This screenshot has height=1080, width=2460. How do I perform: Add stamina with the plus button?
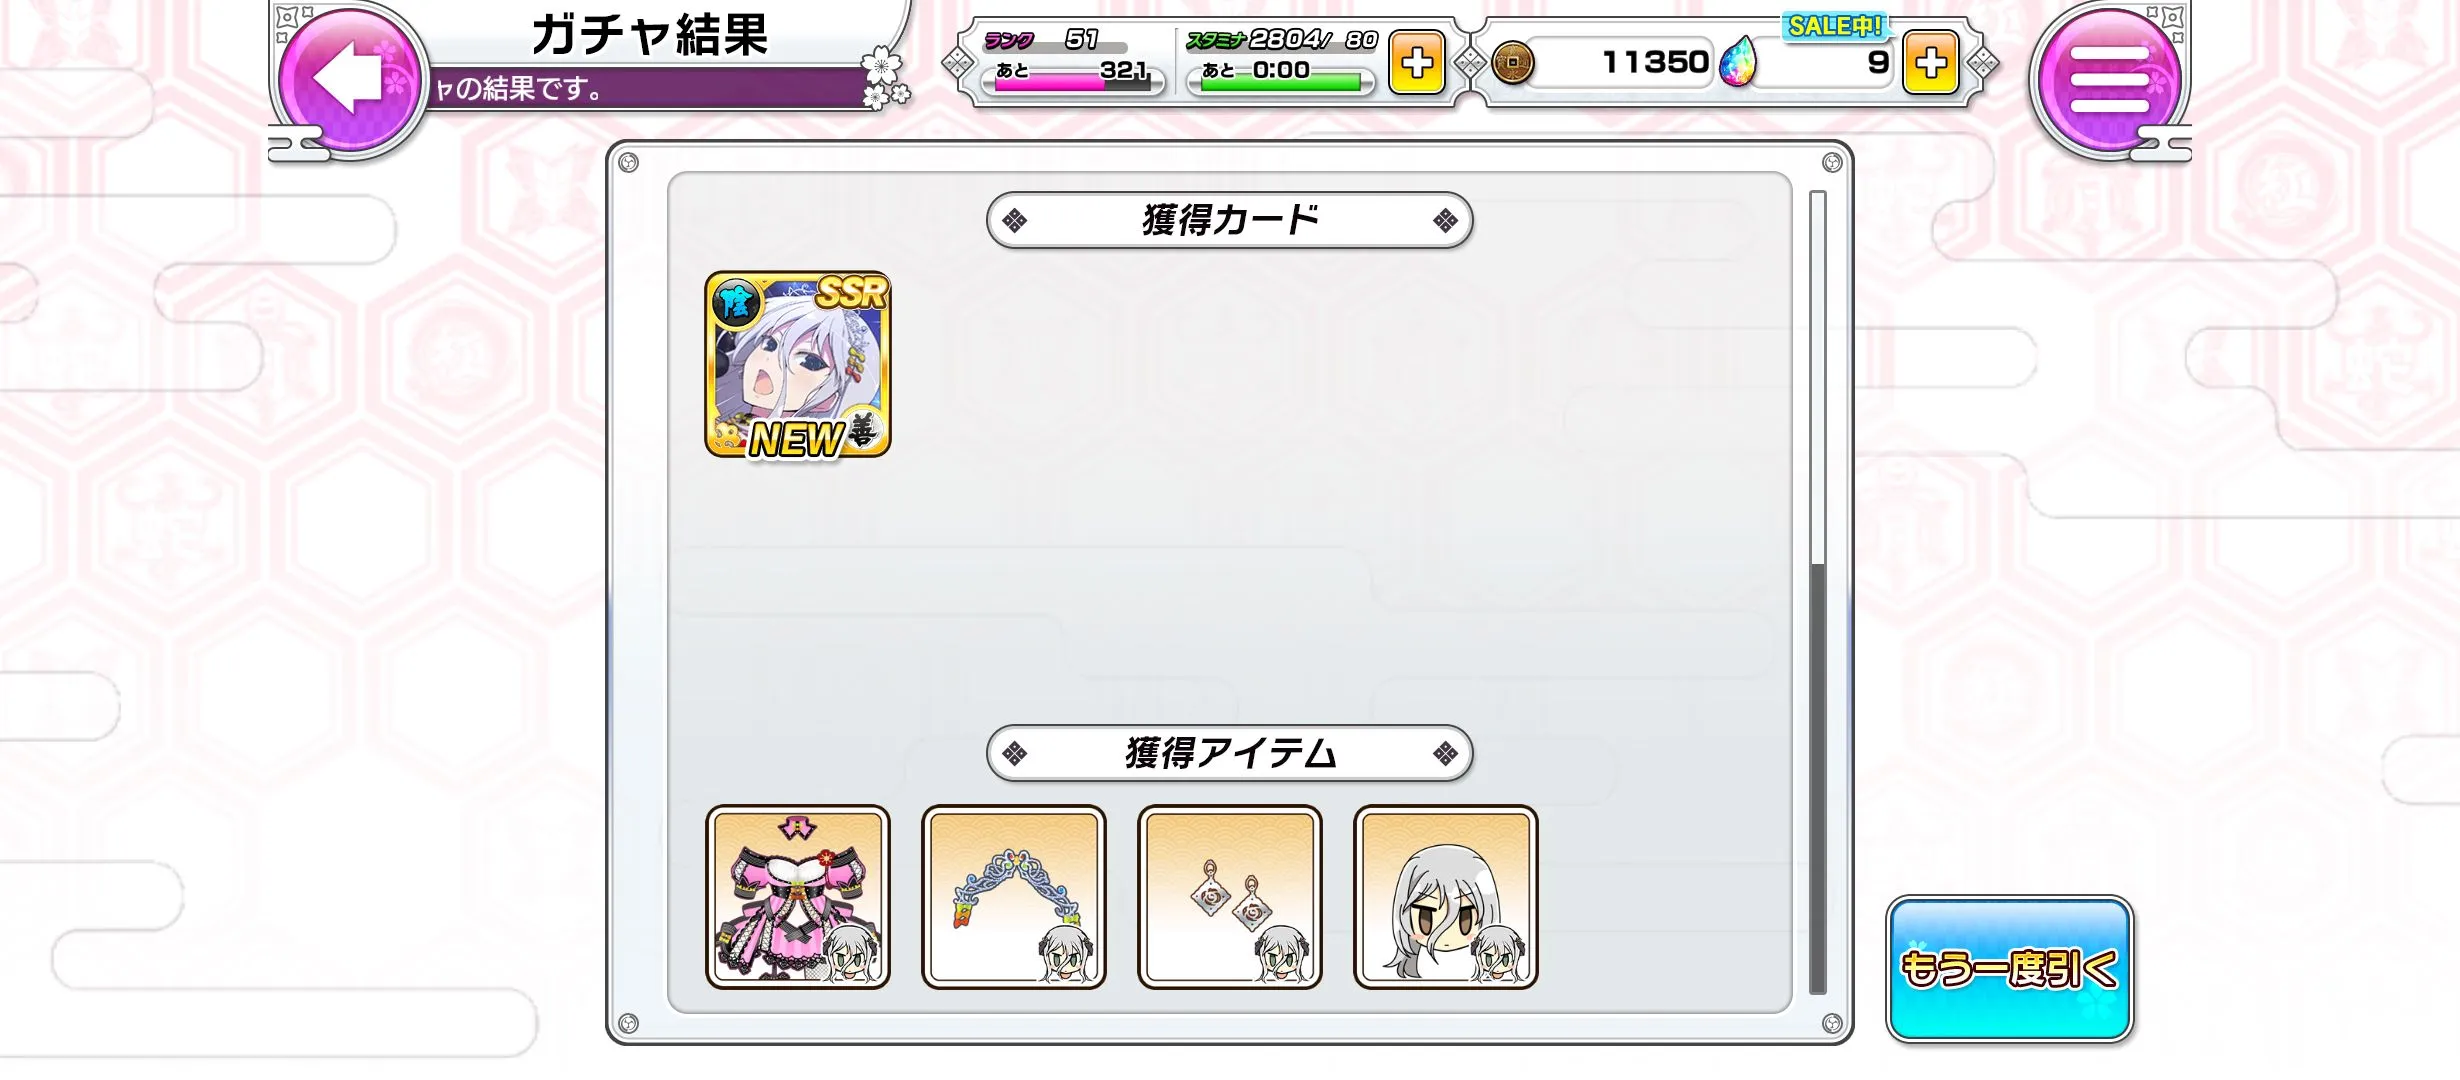tap(1416, 63)
